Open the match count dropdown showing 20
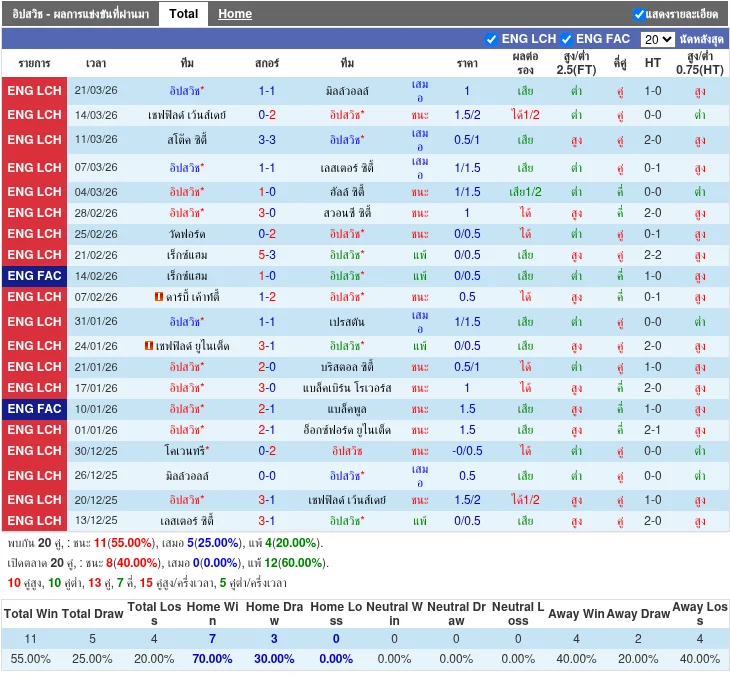 pyautogui.click(x=657, y=39)
